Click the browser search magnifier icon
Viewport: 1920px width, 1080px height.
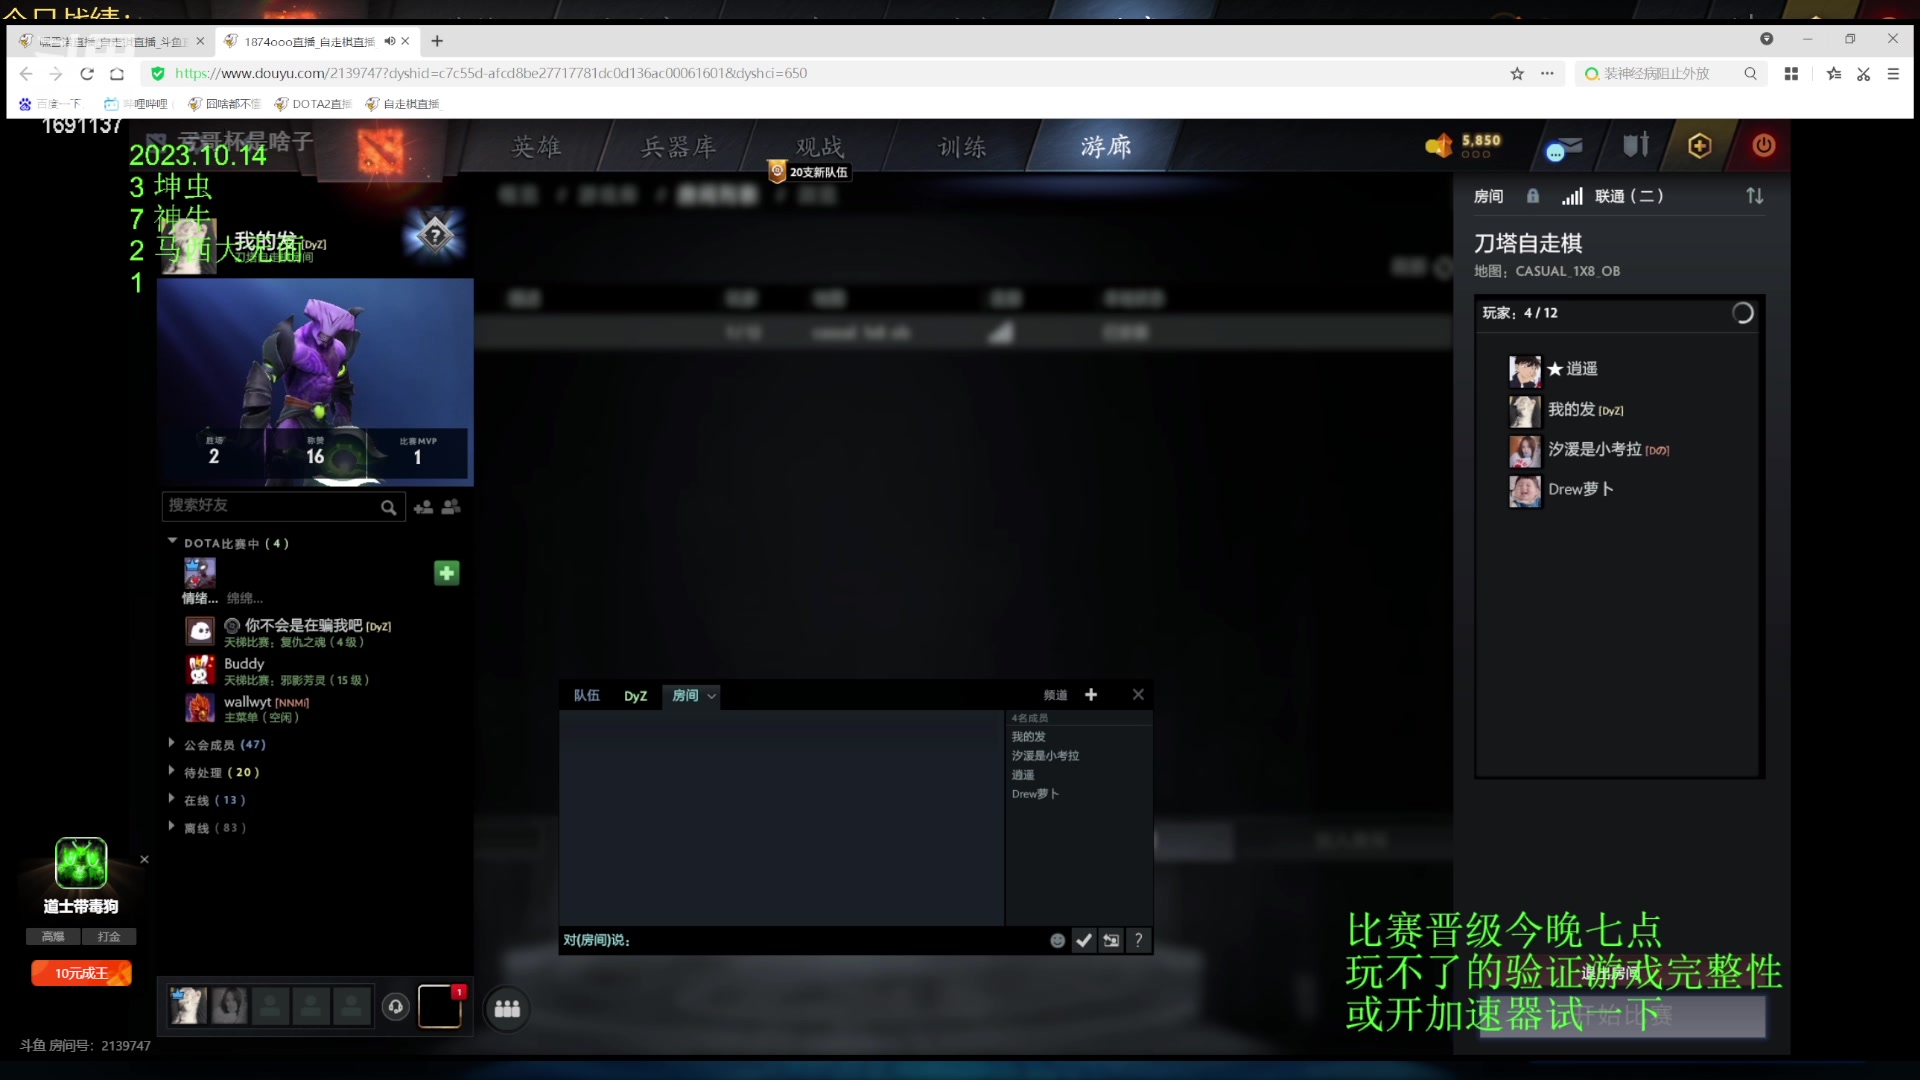tap(1750, 74)
